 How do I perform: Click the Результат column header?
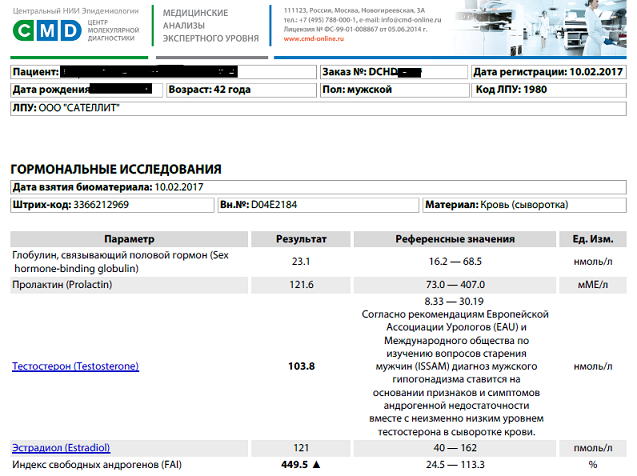[x=301, y=239]
